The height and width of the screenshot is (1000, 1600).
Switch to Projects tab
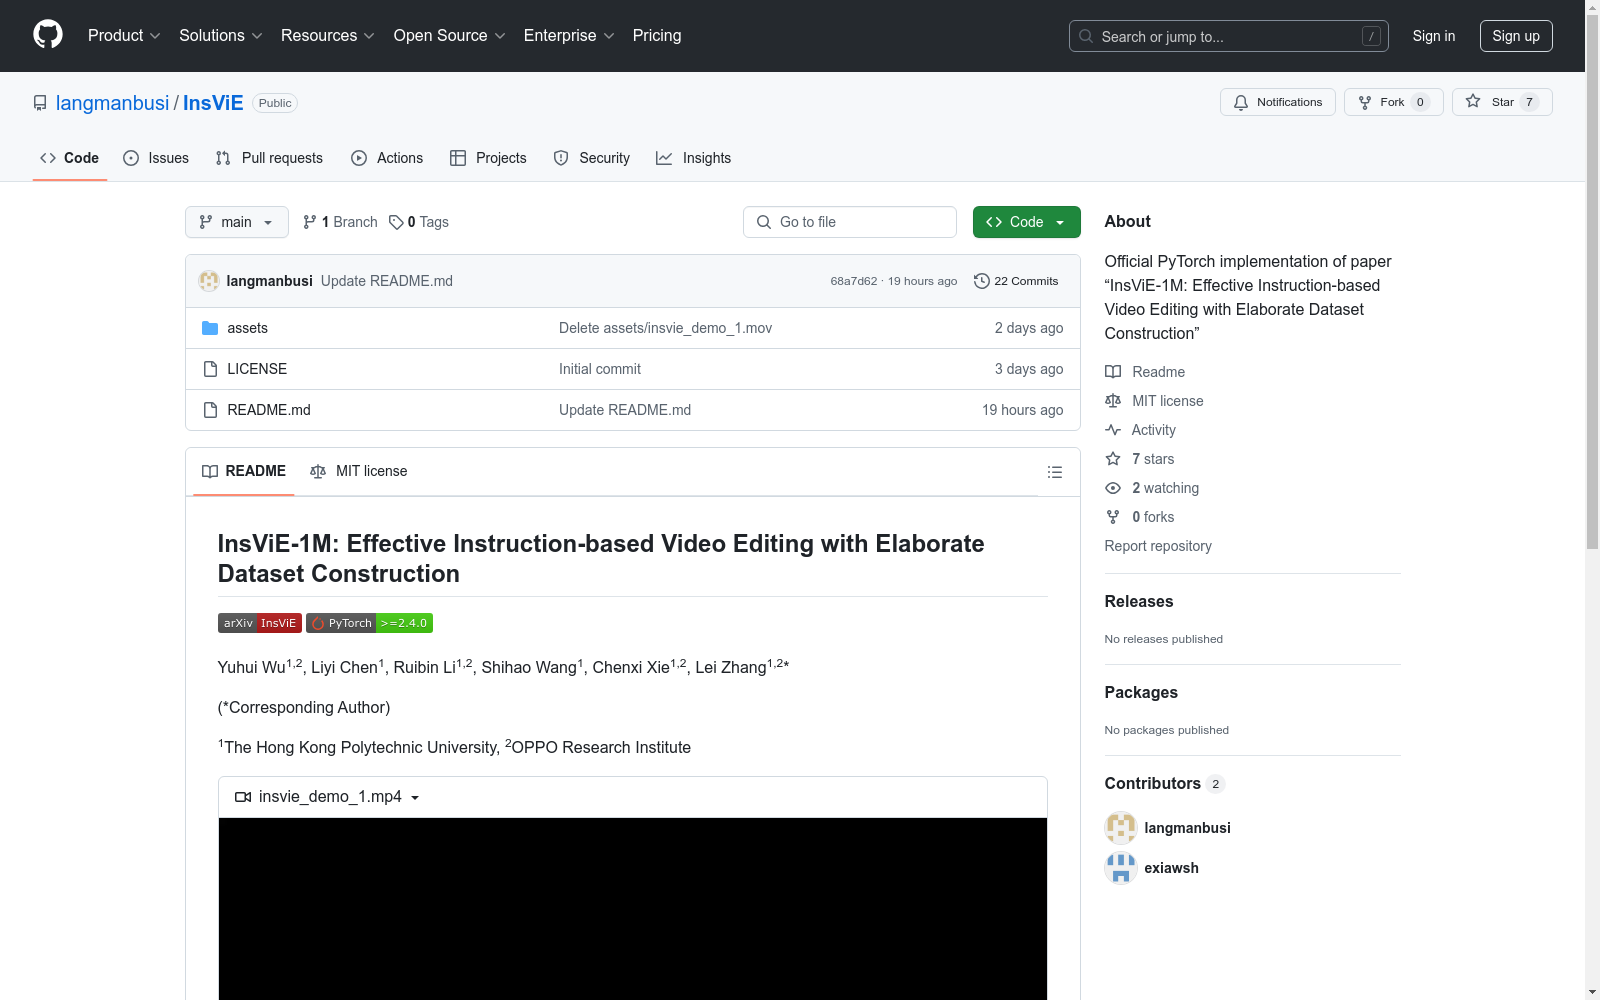pos(488,158)
